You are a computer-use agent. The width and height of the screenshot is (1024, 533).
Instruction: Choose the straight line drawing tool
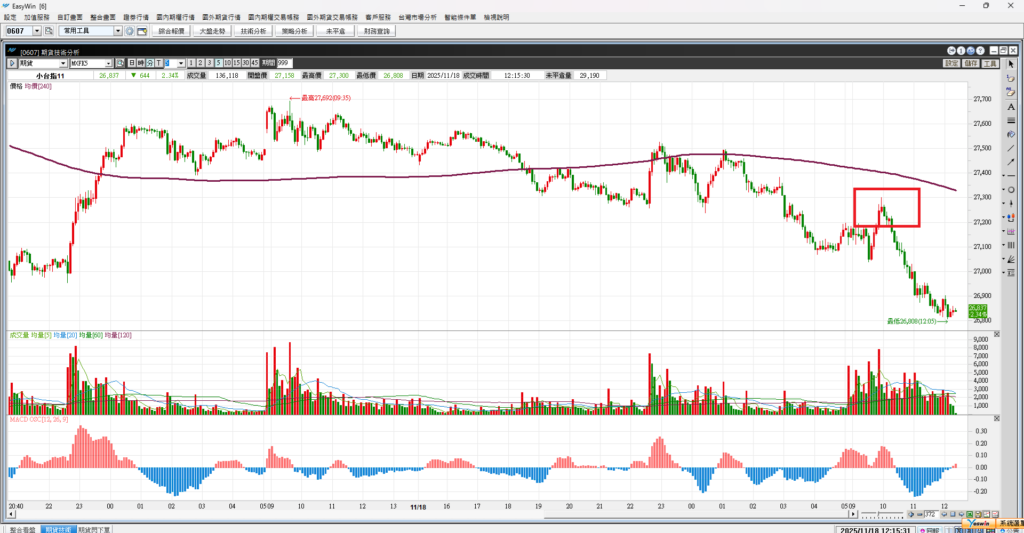pyautogui.click(x=1012, y=148)
